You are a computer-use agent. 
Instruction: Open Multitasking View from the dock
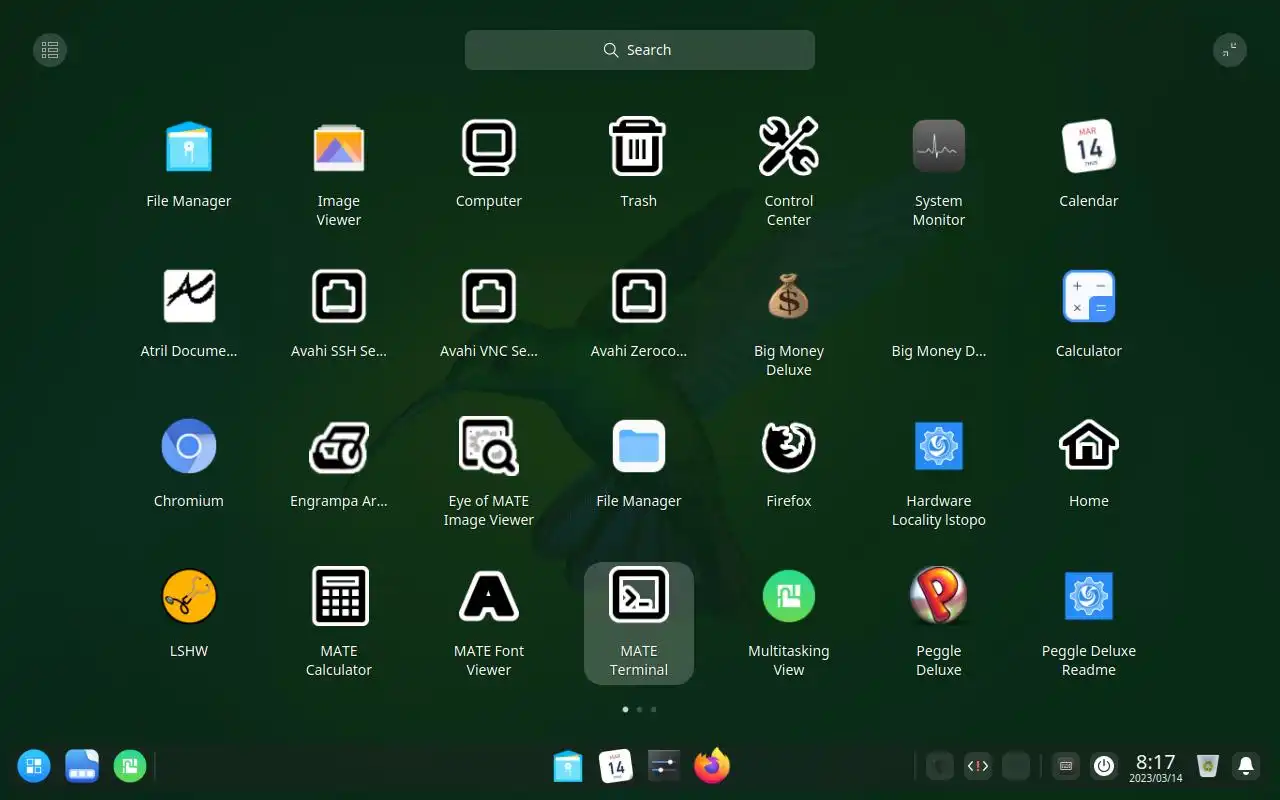click(x=130, y=767)
